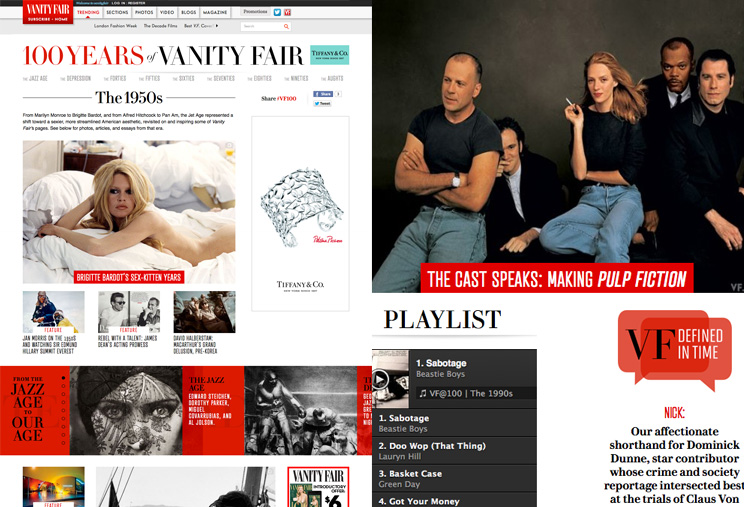This screenshot has width=744, height=507.
Task: Read Jan Morris on the 1950s headline
Action: point(50,345)
